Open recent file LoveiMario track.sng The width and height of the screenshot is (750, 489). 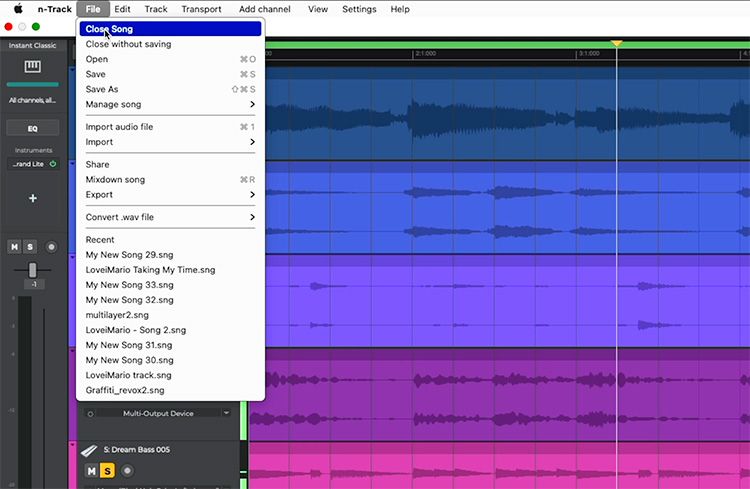170,376
